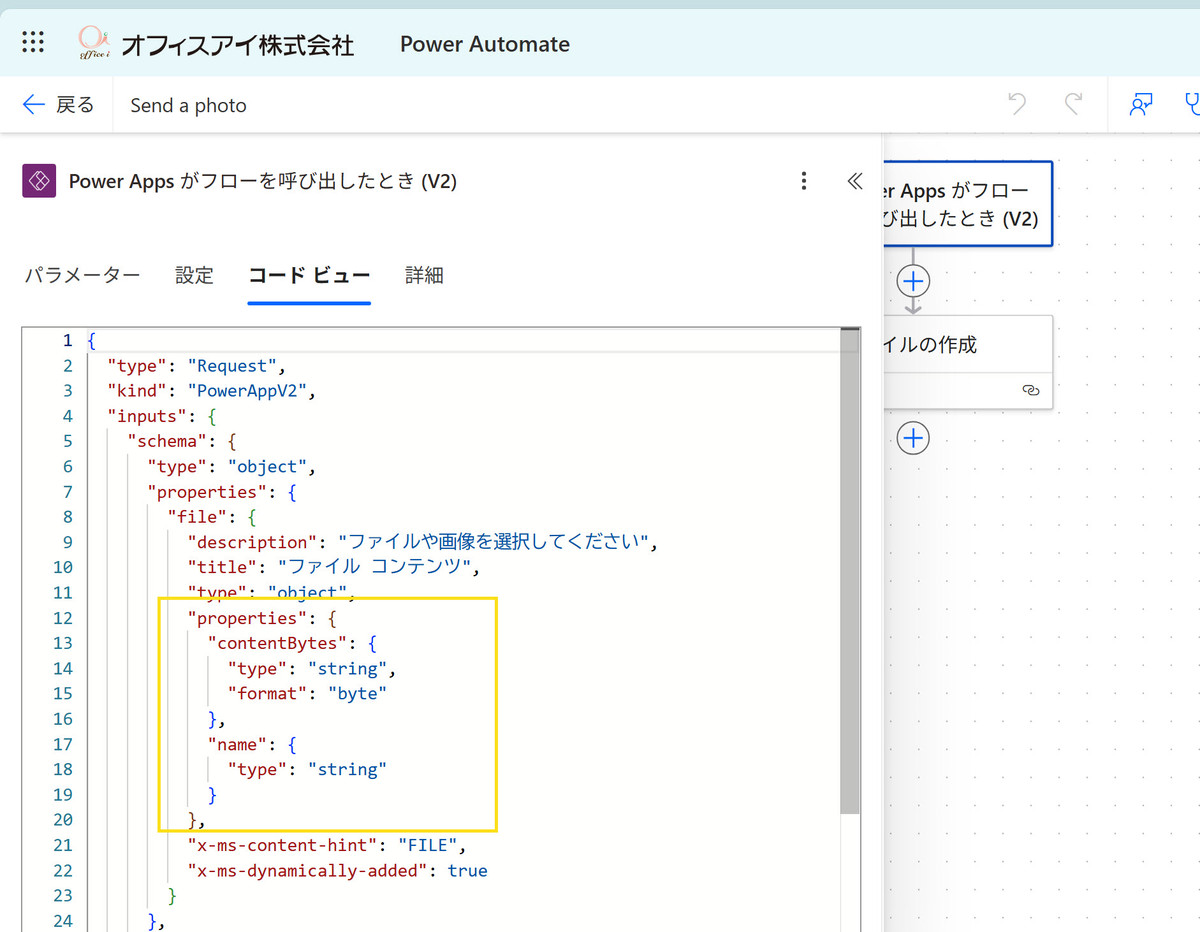
Task: Click the "file": { code line
Action: tap(213, 516)
